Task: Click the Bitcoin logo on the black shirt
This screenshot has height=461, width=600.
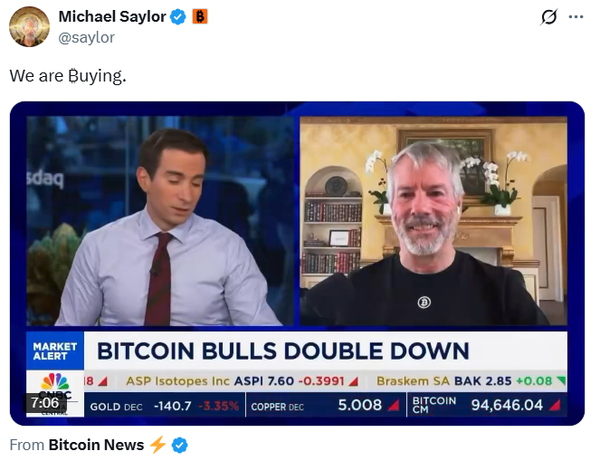Action: pos(424,302)
